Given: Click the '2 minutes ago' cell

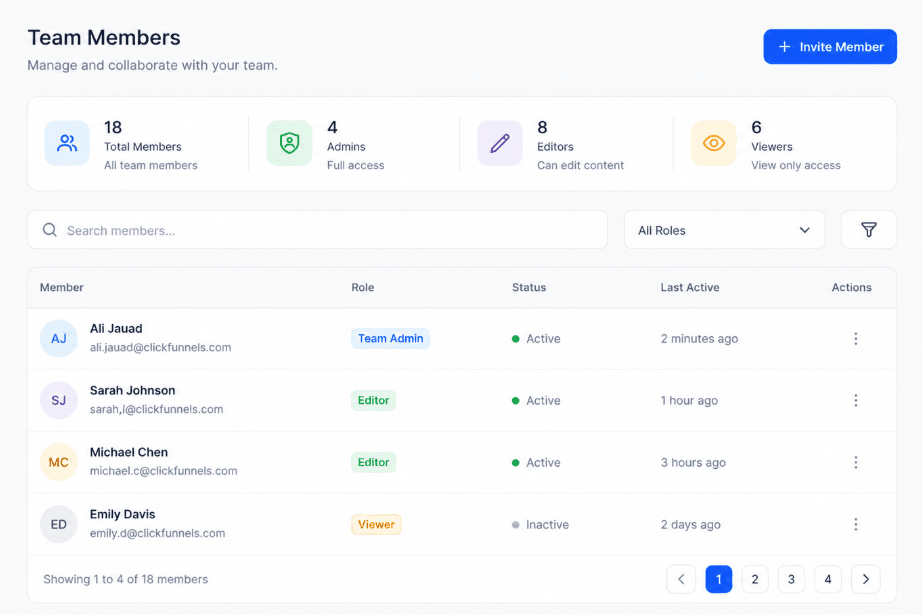Looking at the screenshot, I should point(699,338).
